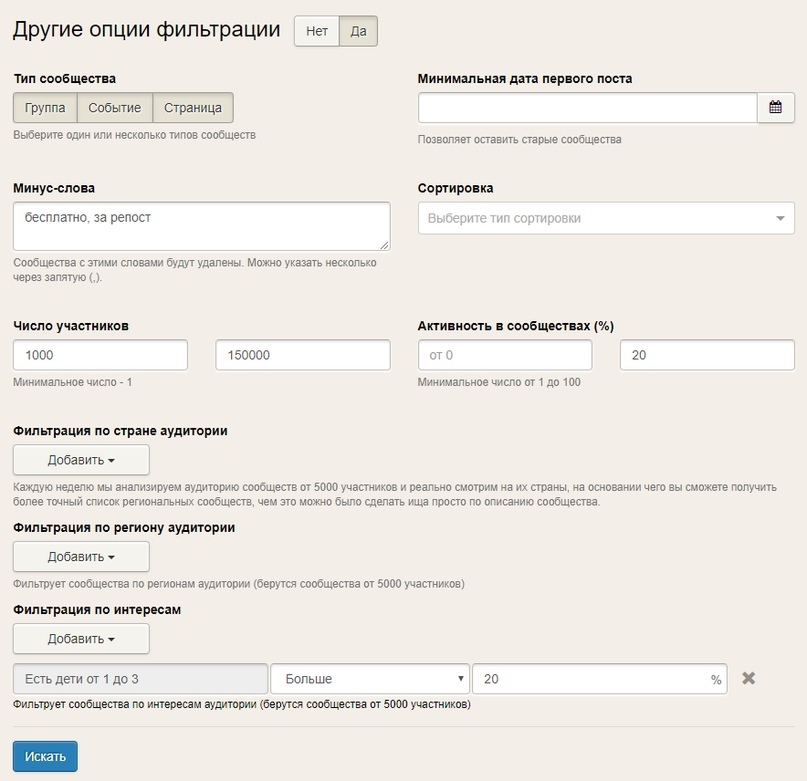Screen dimensions: 807x781
Task: Toggle the Страница community type
Action: click(x=193, y=108)
